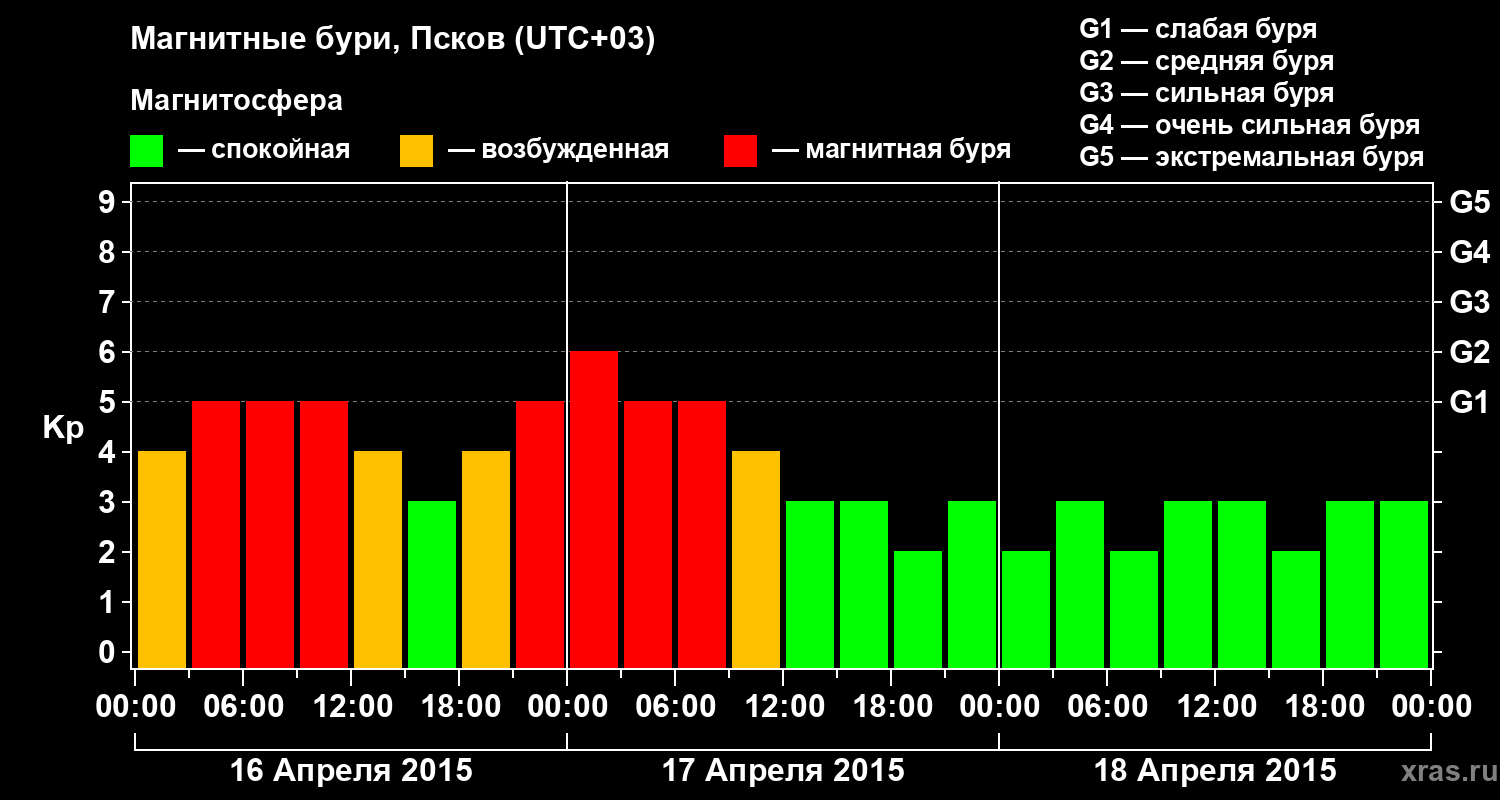Click the 'G1' label on the right axis
Image resolution: width=1500 pixels, height=800 pixels.
[x=1470, y=402]
